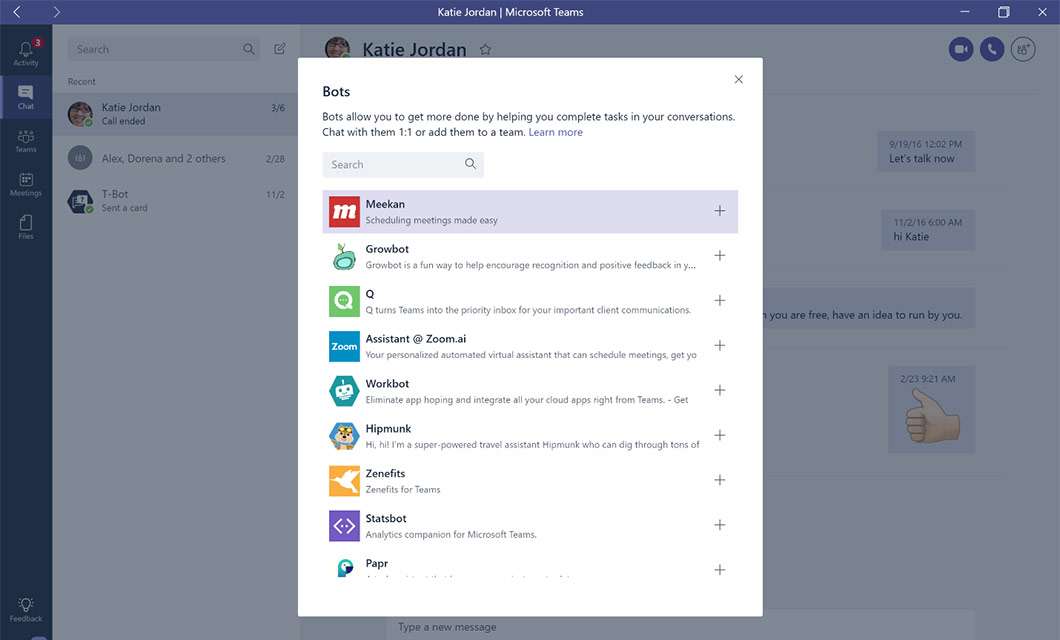Screen dimensions: 1060x640
Task: Click the search icon in the Bots dialog
Action: [x=470, y=164]
